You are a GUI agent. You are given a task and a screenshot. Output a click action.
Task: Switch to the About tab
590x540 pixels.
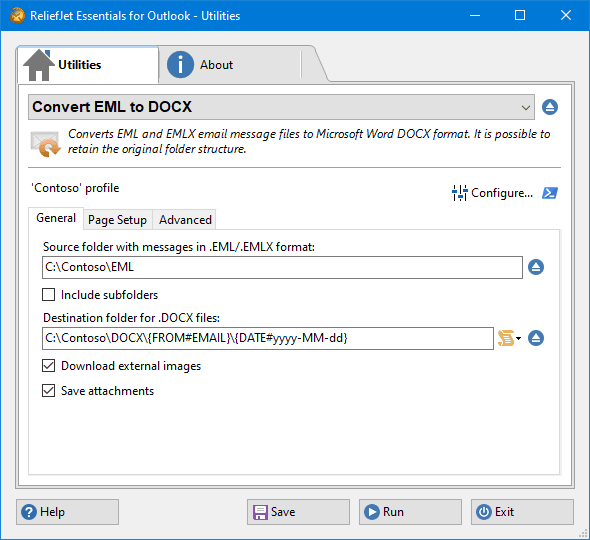point(230,65)
